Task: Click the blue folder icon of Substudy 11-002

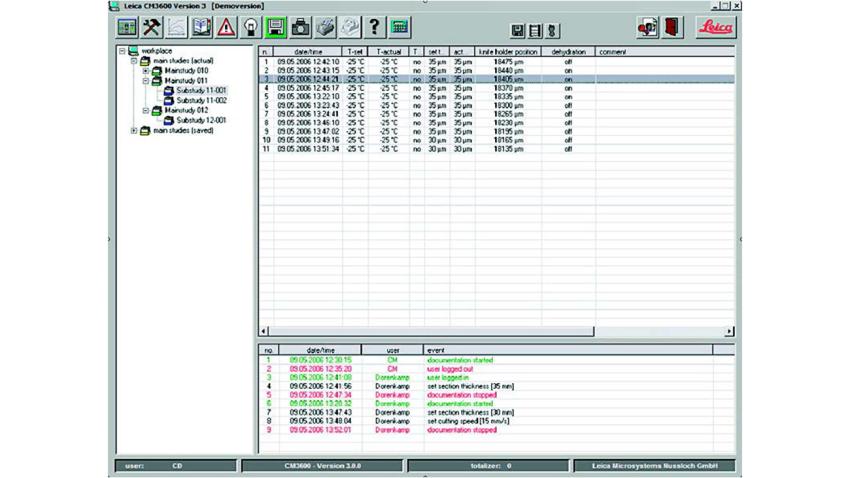Action: point(169,101)
